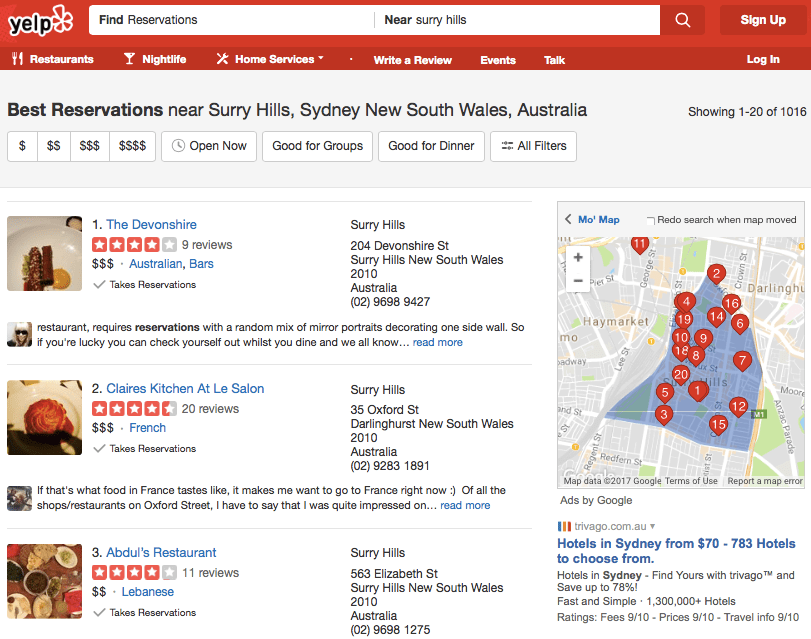Filter by $$ price range

[54, 146]
